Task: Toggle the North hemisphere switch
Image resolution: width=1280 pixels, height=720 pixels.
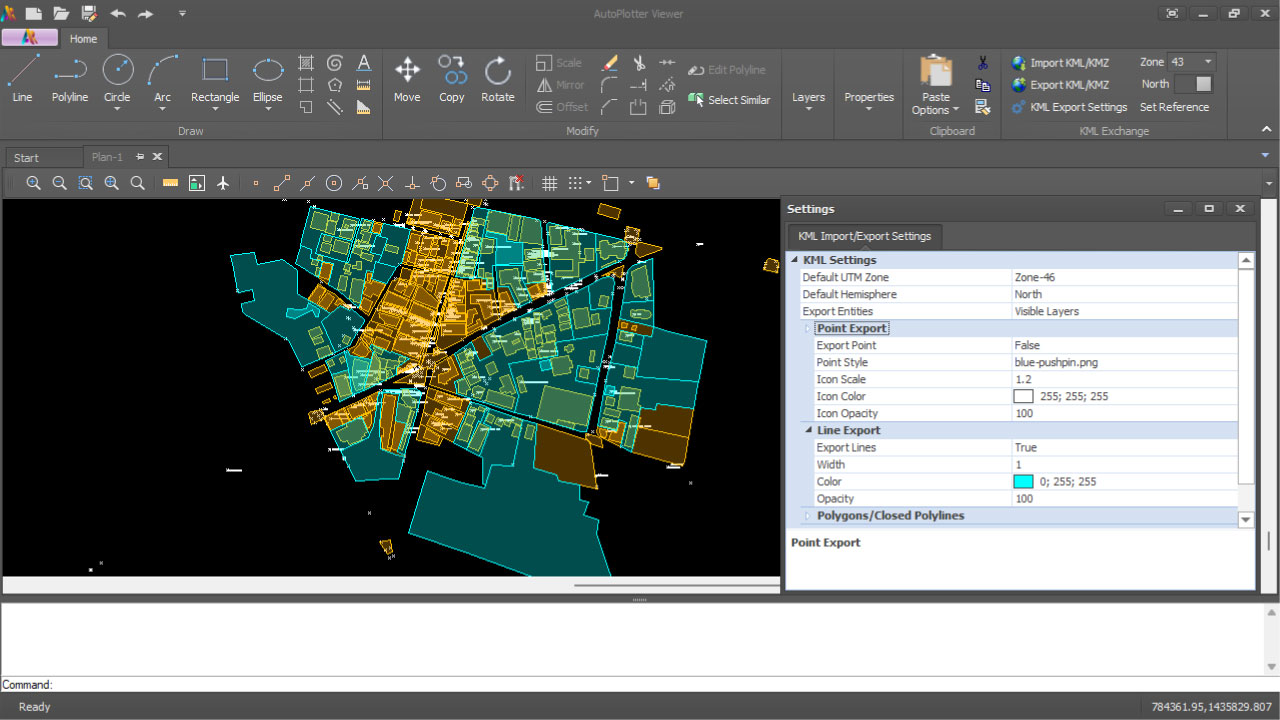Action: [1193, 84]
